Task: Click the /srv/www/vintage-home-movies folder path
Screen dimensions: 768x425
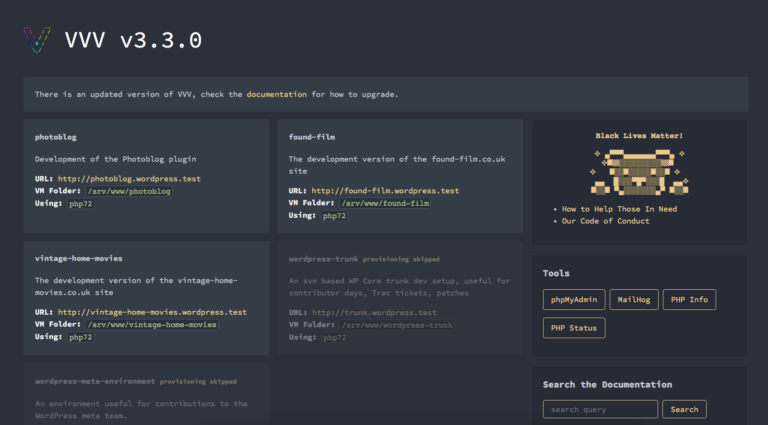Action: (152, 325)
